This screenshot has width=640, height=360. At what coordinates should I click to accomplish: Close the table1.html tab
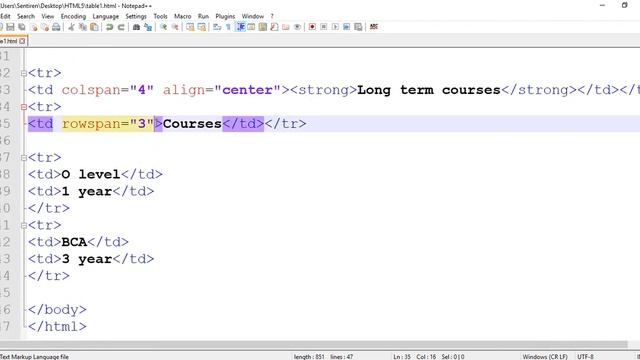[x=22, y=41]
